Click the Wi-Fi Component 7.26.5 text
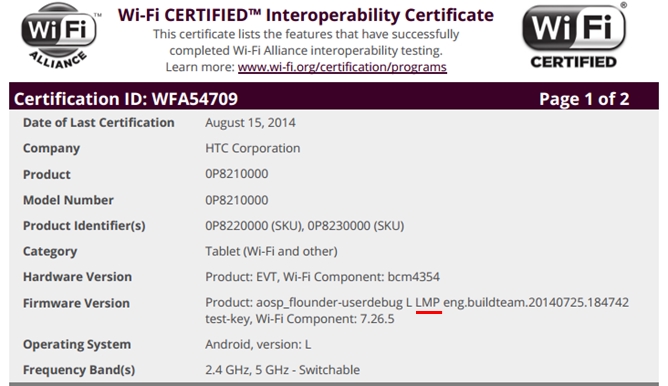 click(x=325, y=319)
